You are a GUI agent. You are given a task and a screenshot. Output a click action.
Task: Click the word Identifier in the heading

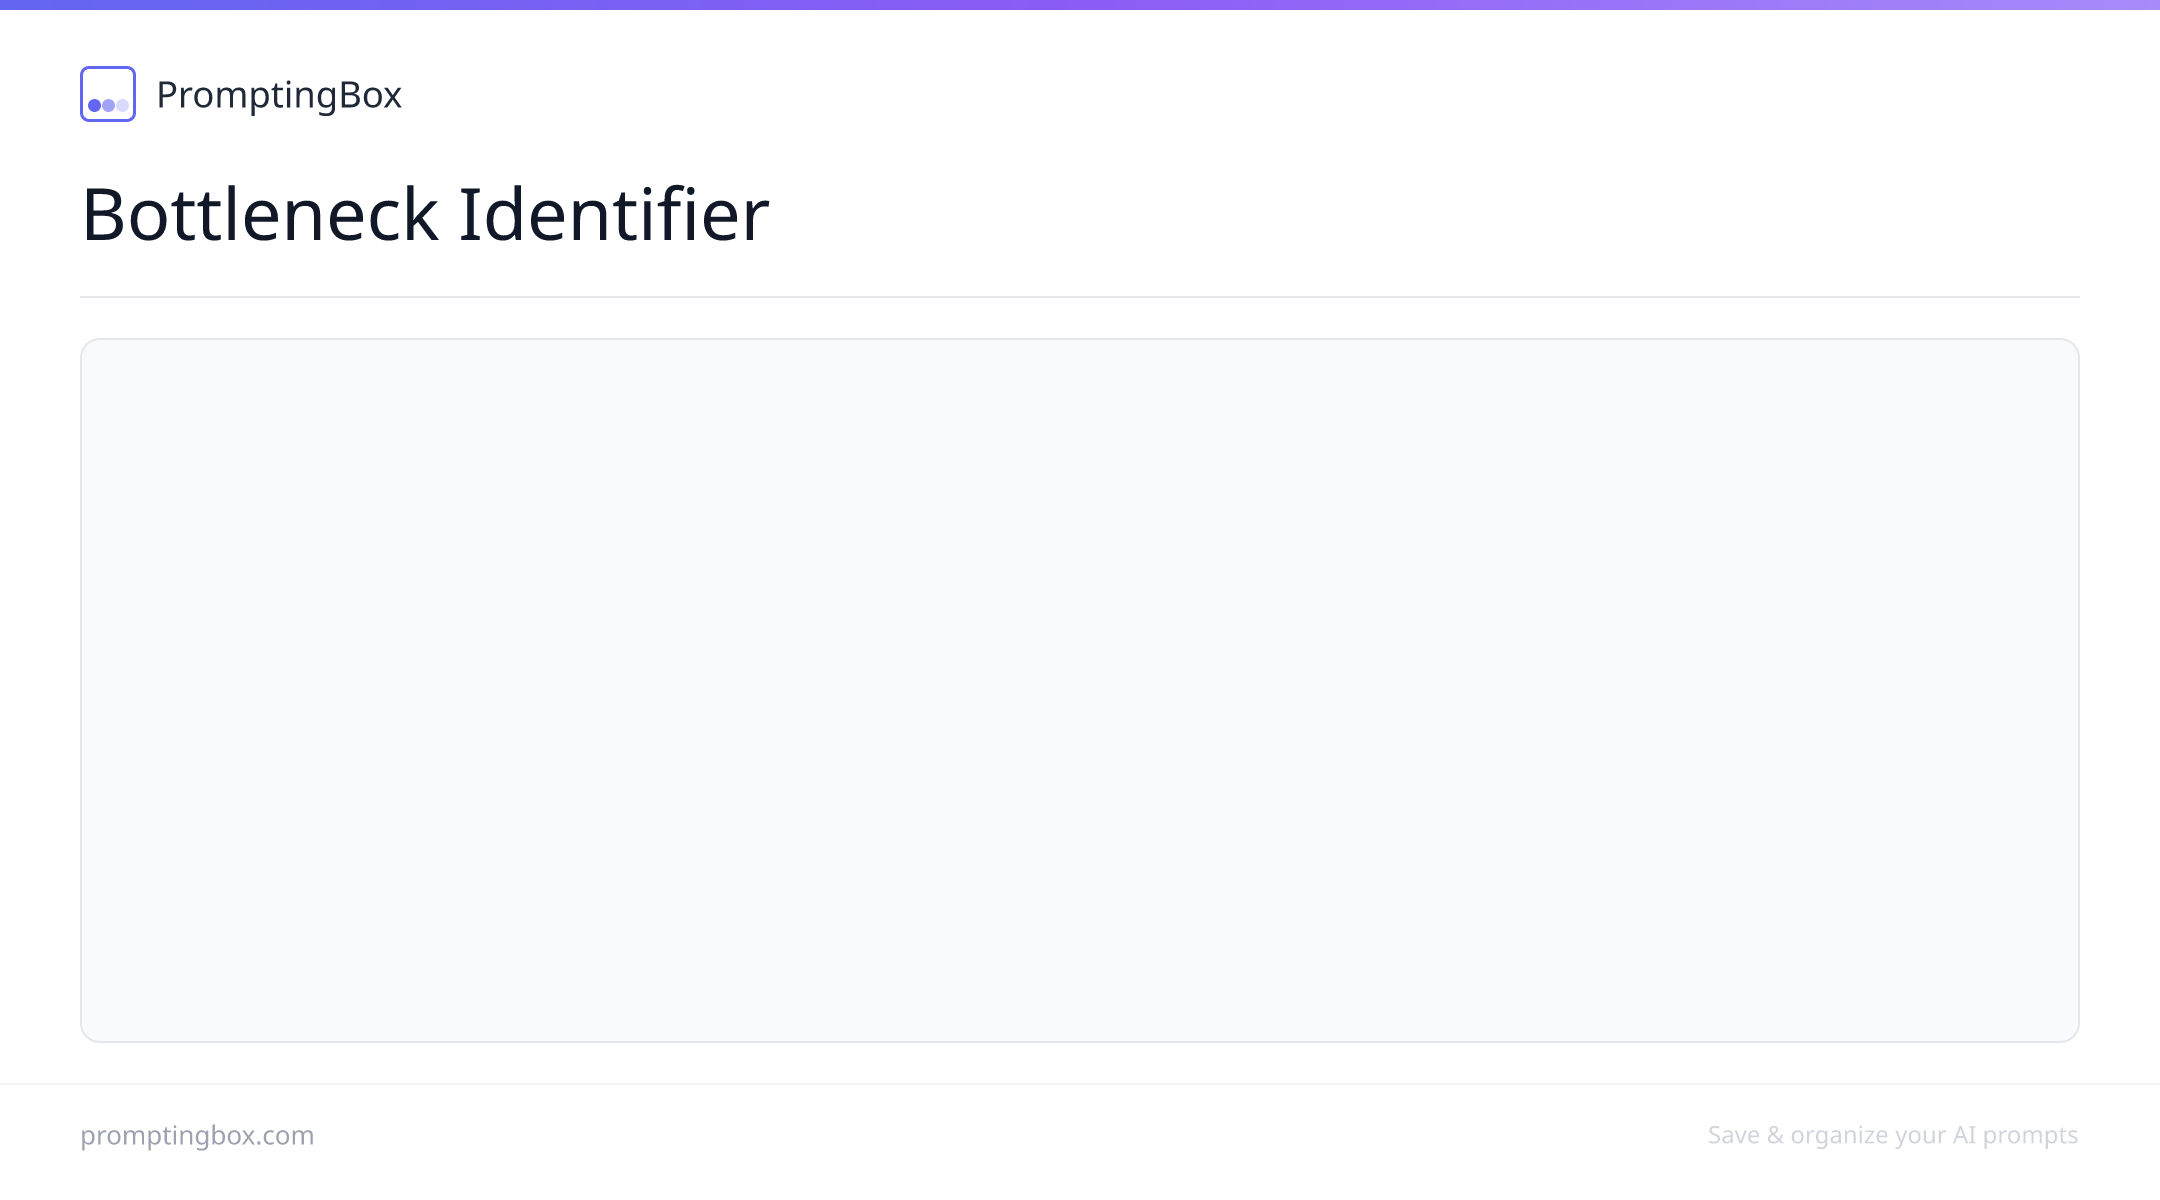(614, 214)
